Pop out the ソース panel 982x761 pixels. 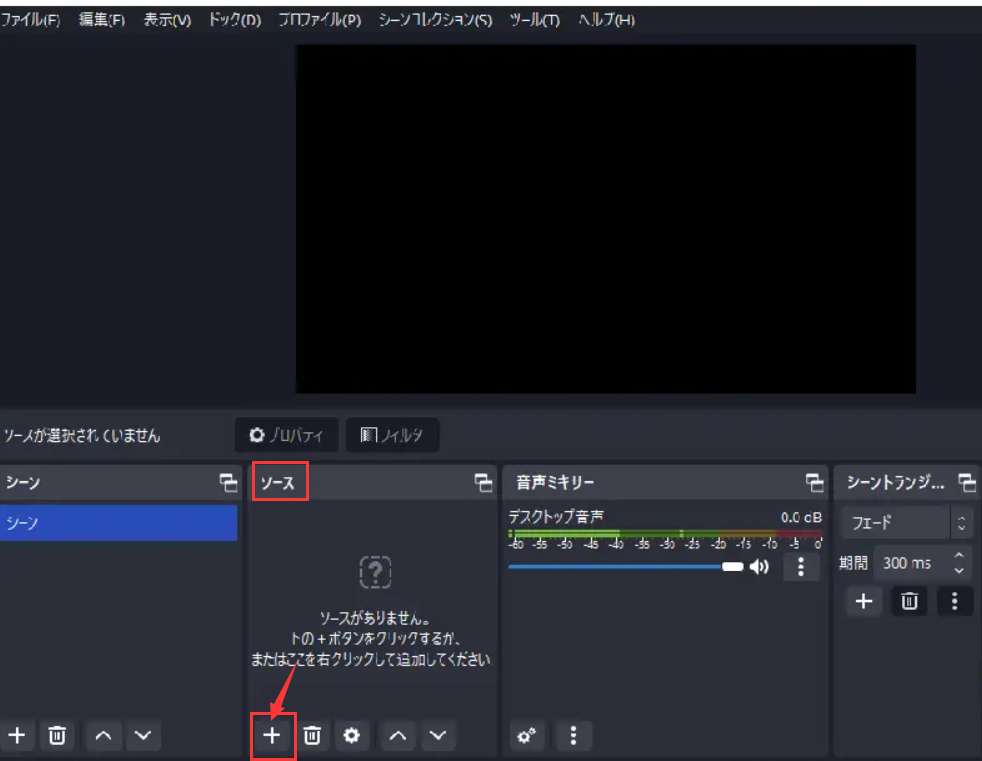coord(484,482)
